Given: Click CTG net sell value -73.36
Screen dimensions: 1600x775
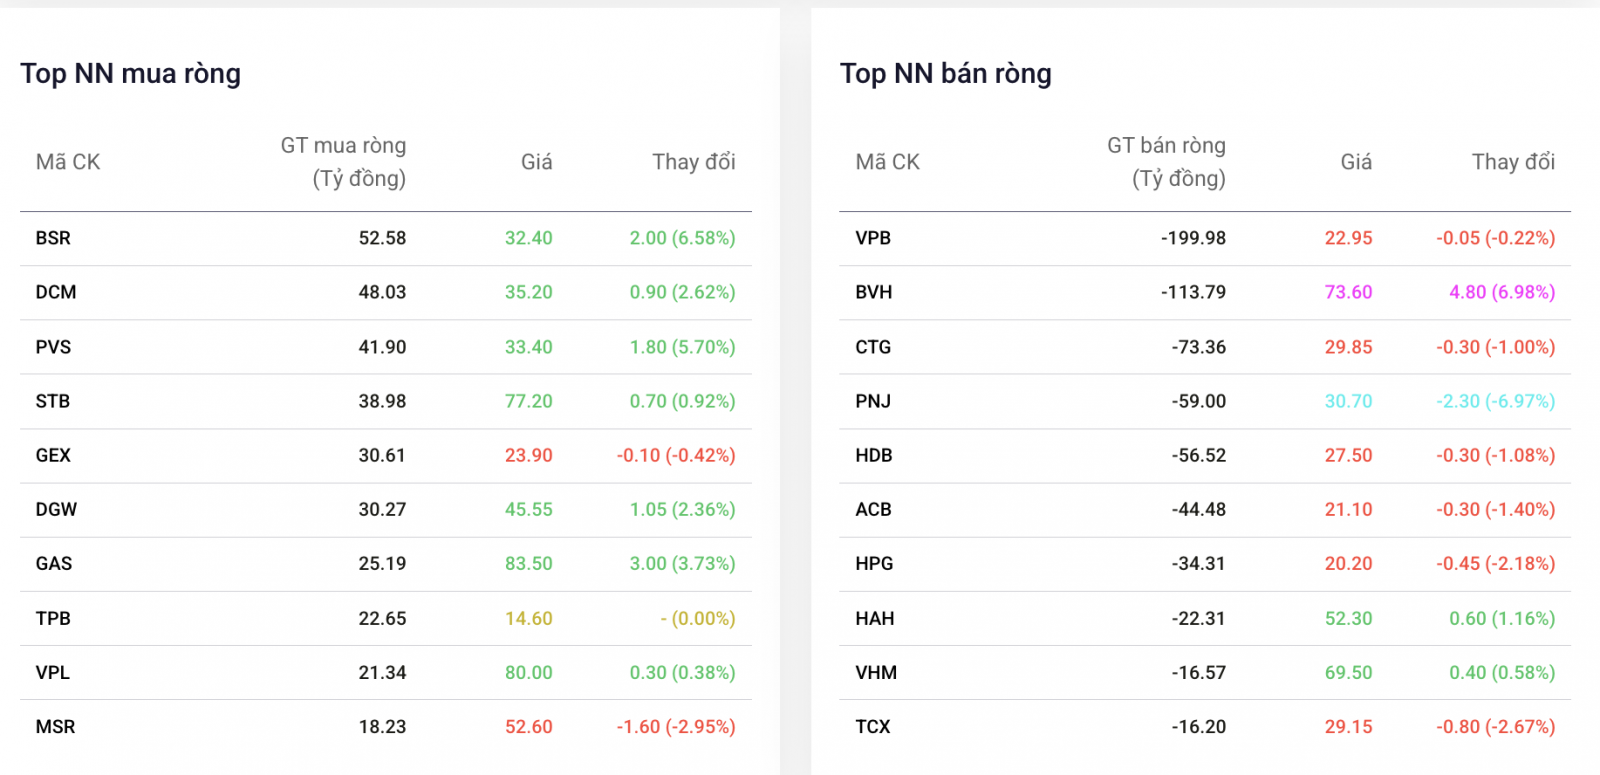Looking at the screenshot, I should click(x=1199, y=347).
